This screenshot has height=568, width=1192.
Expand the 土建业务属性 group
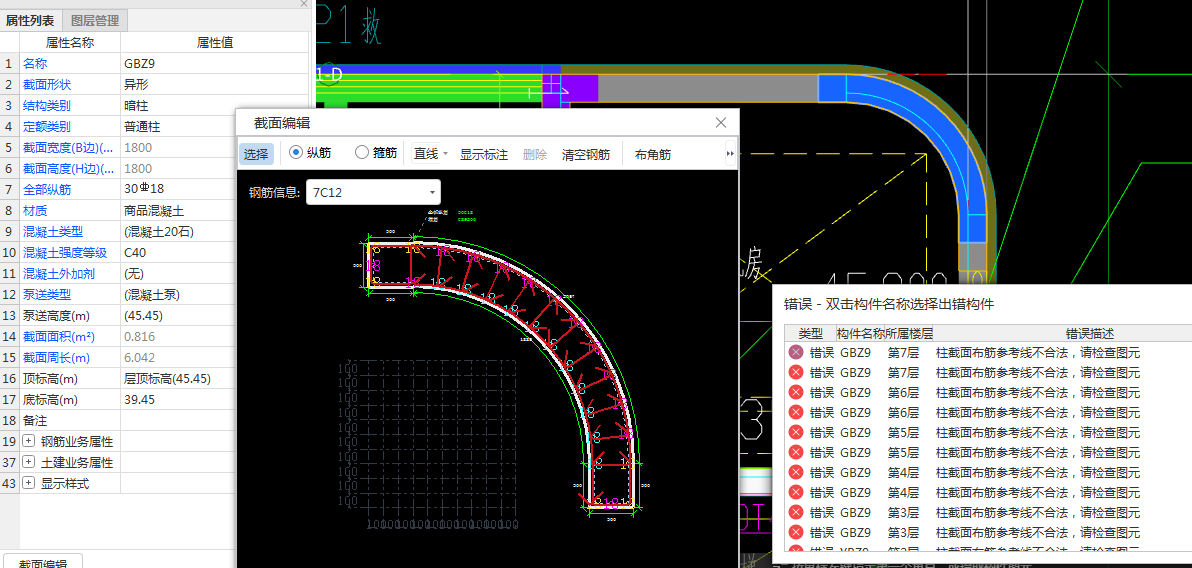28,462
